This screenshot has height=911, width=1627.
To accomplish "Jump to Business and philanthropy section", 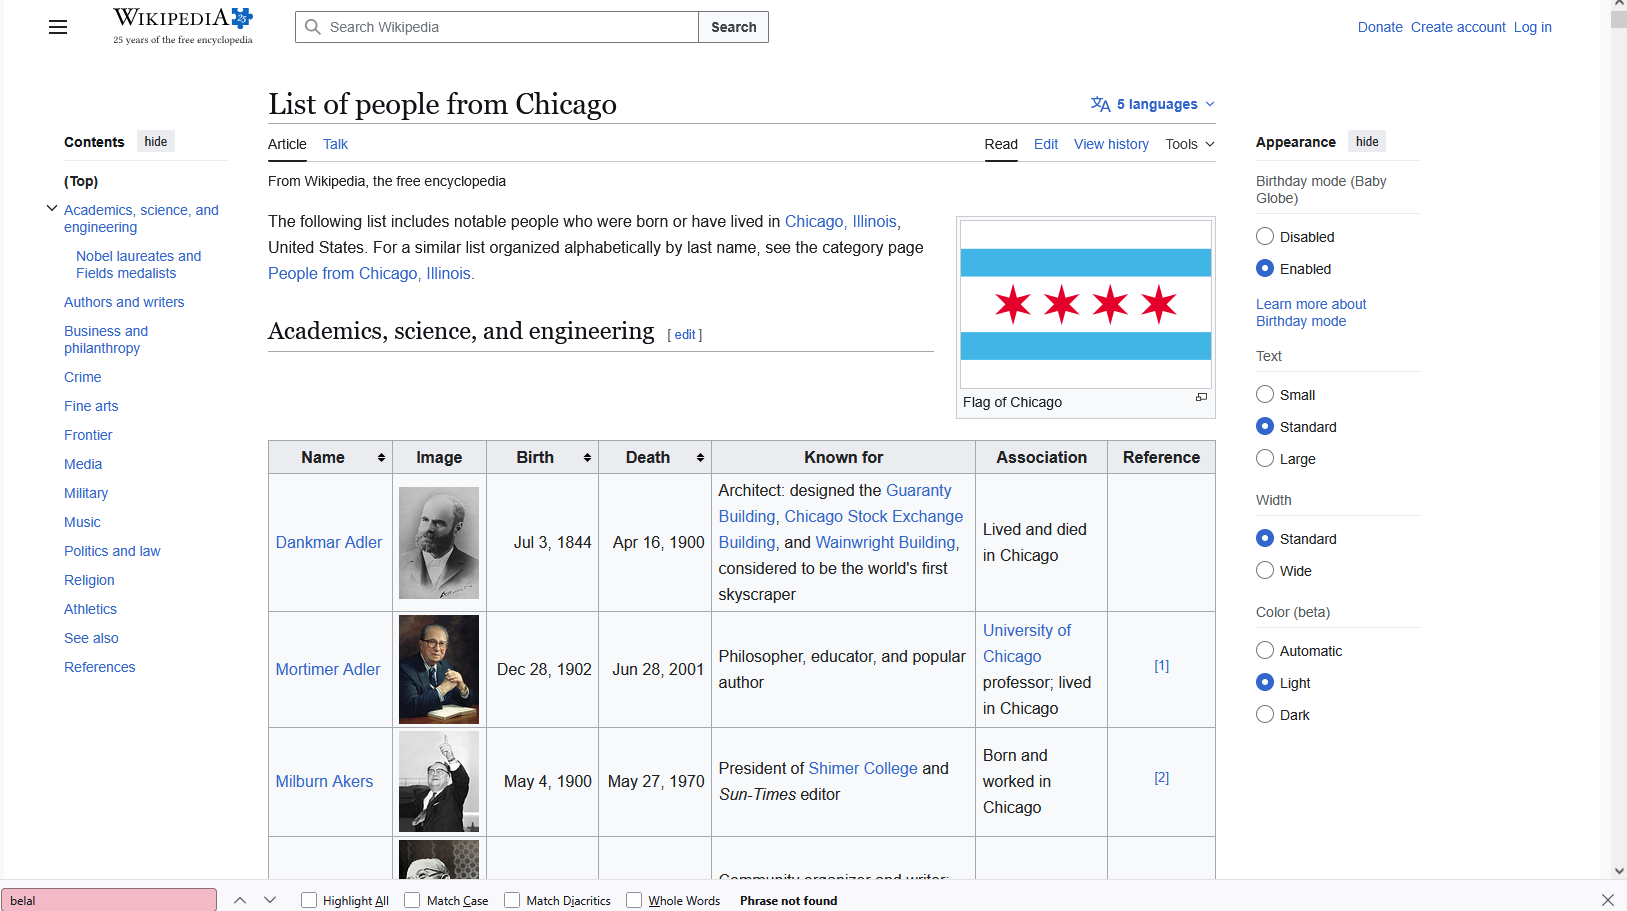I will [x=106, y=340].
